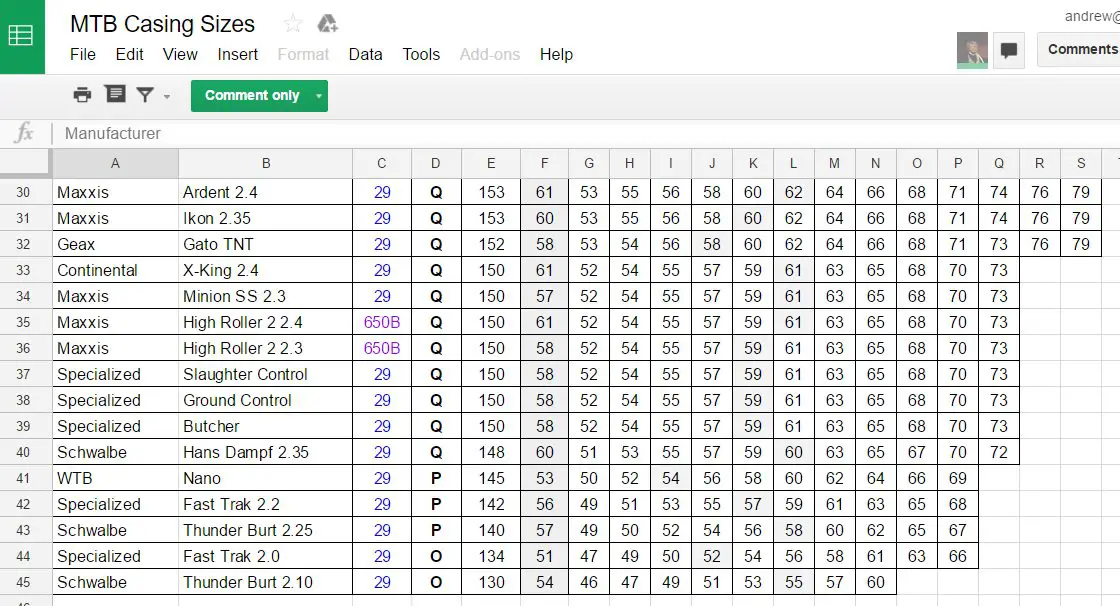Image resolution: width=1120 pixels, height=606 pixels.
Task: Print the spreadsheet using the printer icon
Action: click(x=82, y=94)
